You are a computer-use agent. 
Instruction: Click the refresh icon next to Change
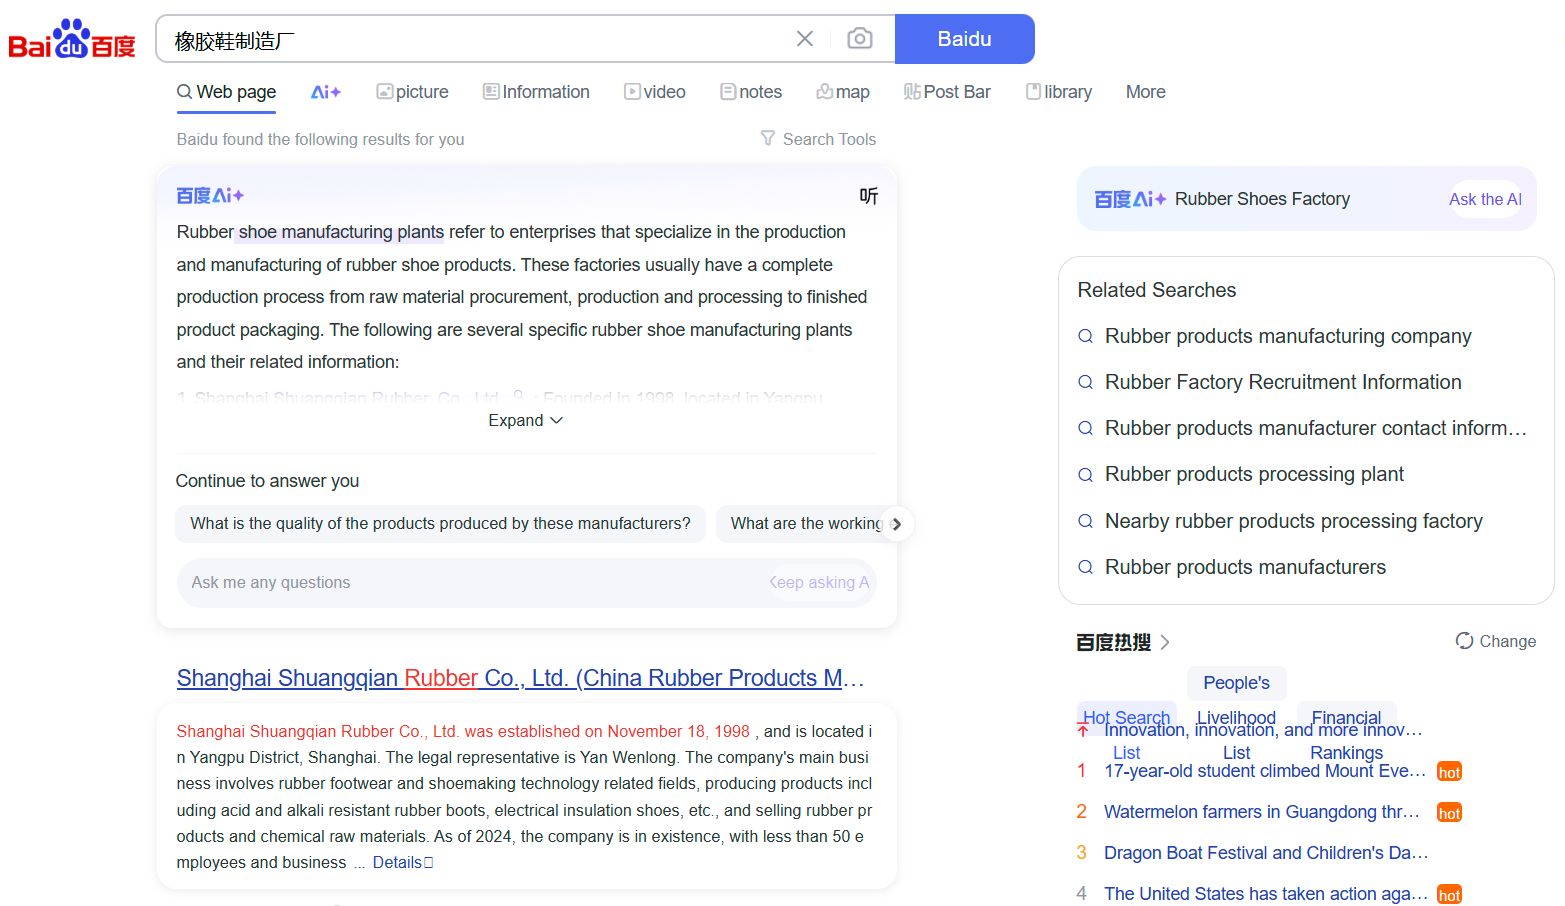(1464, 641)
